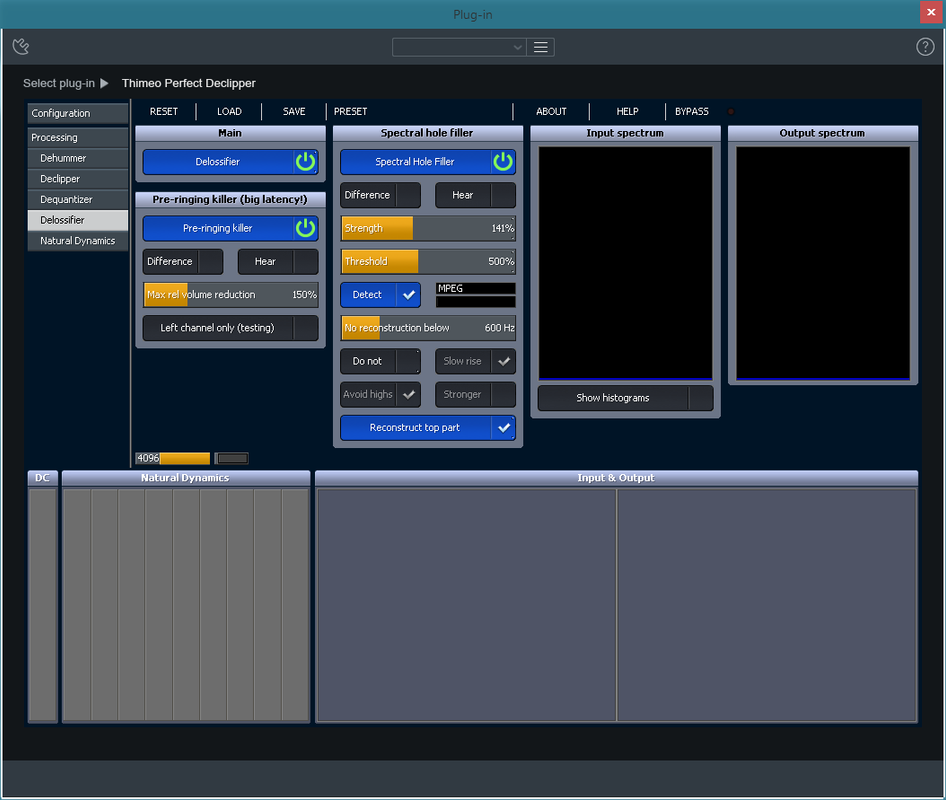Toggle the Pre-ringing killer power icon

pos(305,228)
